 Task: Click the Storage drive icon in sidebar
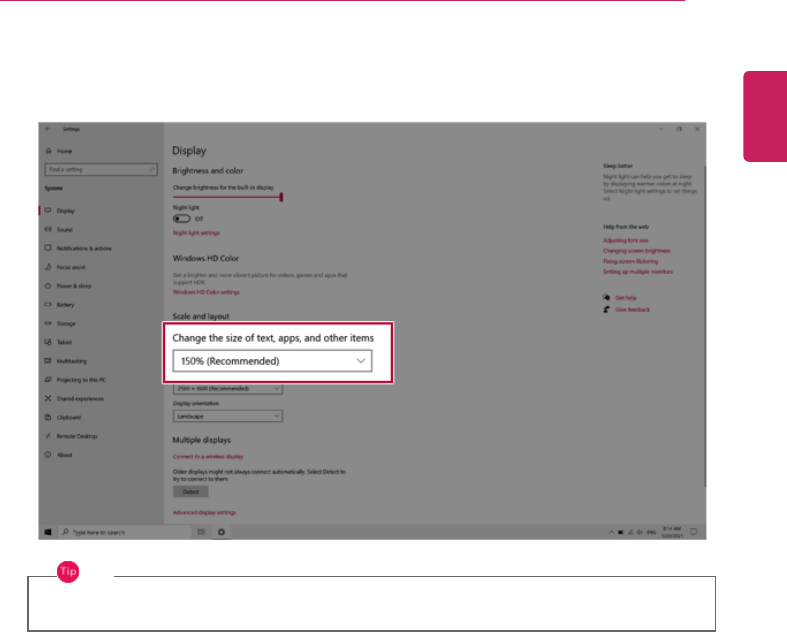[x=48, y=323]
